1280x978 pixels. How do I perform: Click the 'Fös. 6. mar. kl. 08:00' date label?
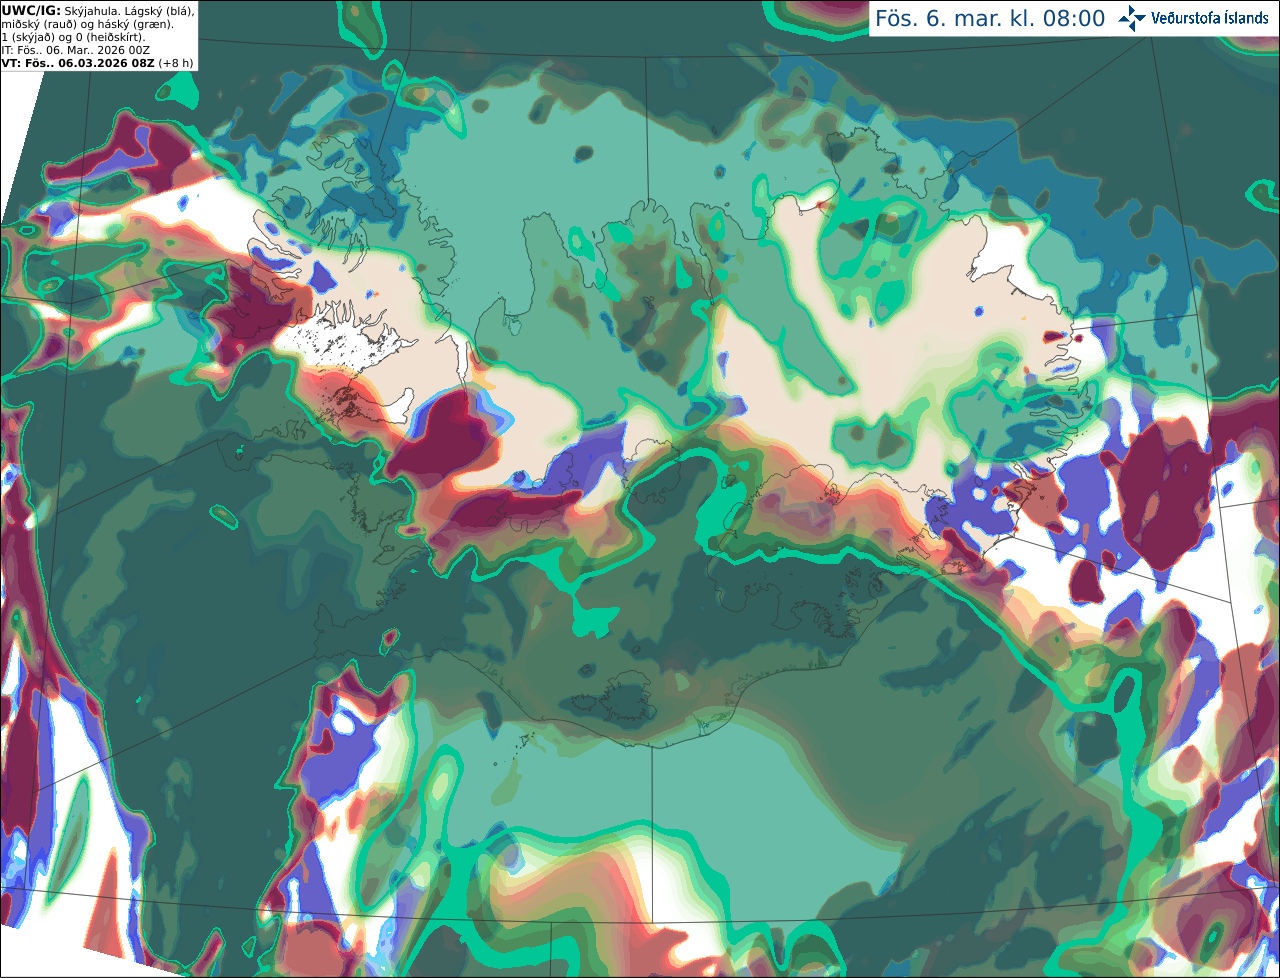[x=990, y=19]
